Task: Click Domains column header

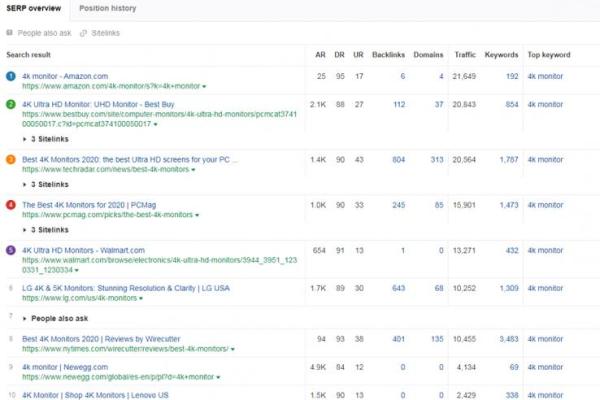Action: 428,55
